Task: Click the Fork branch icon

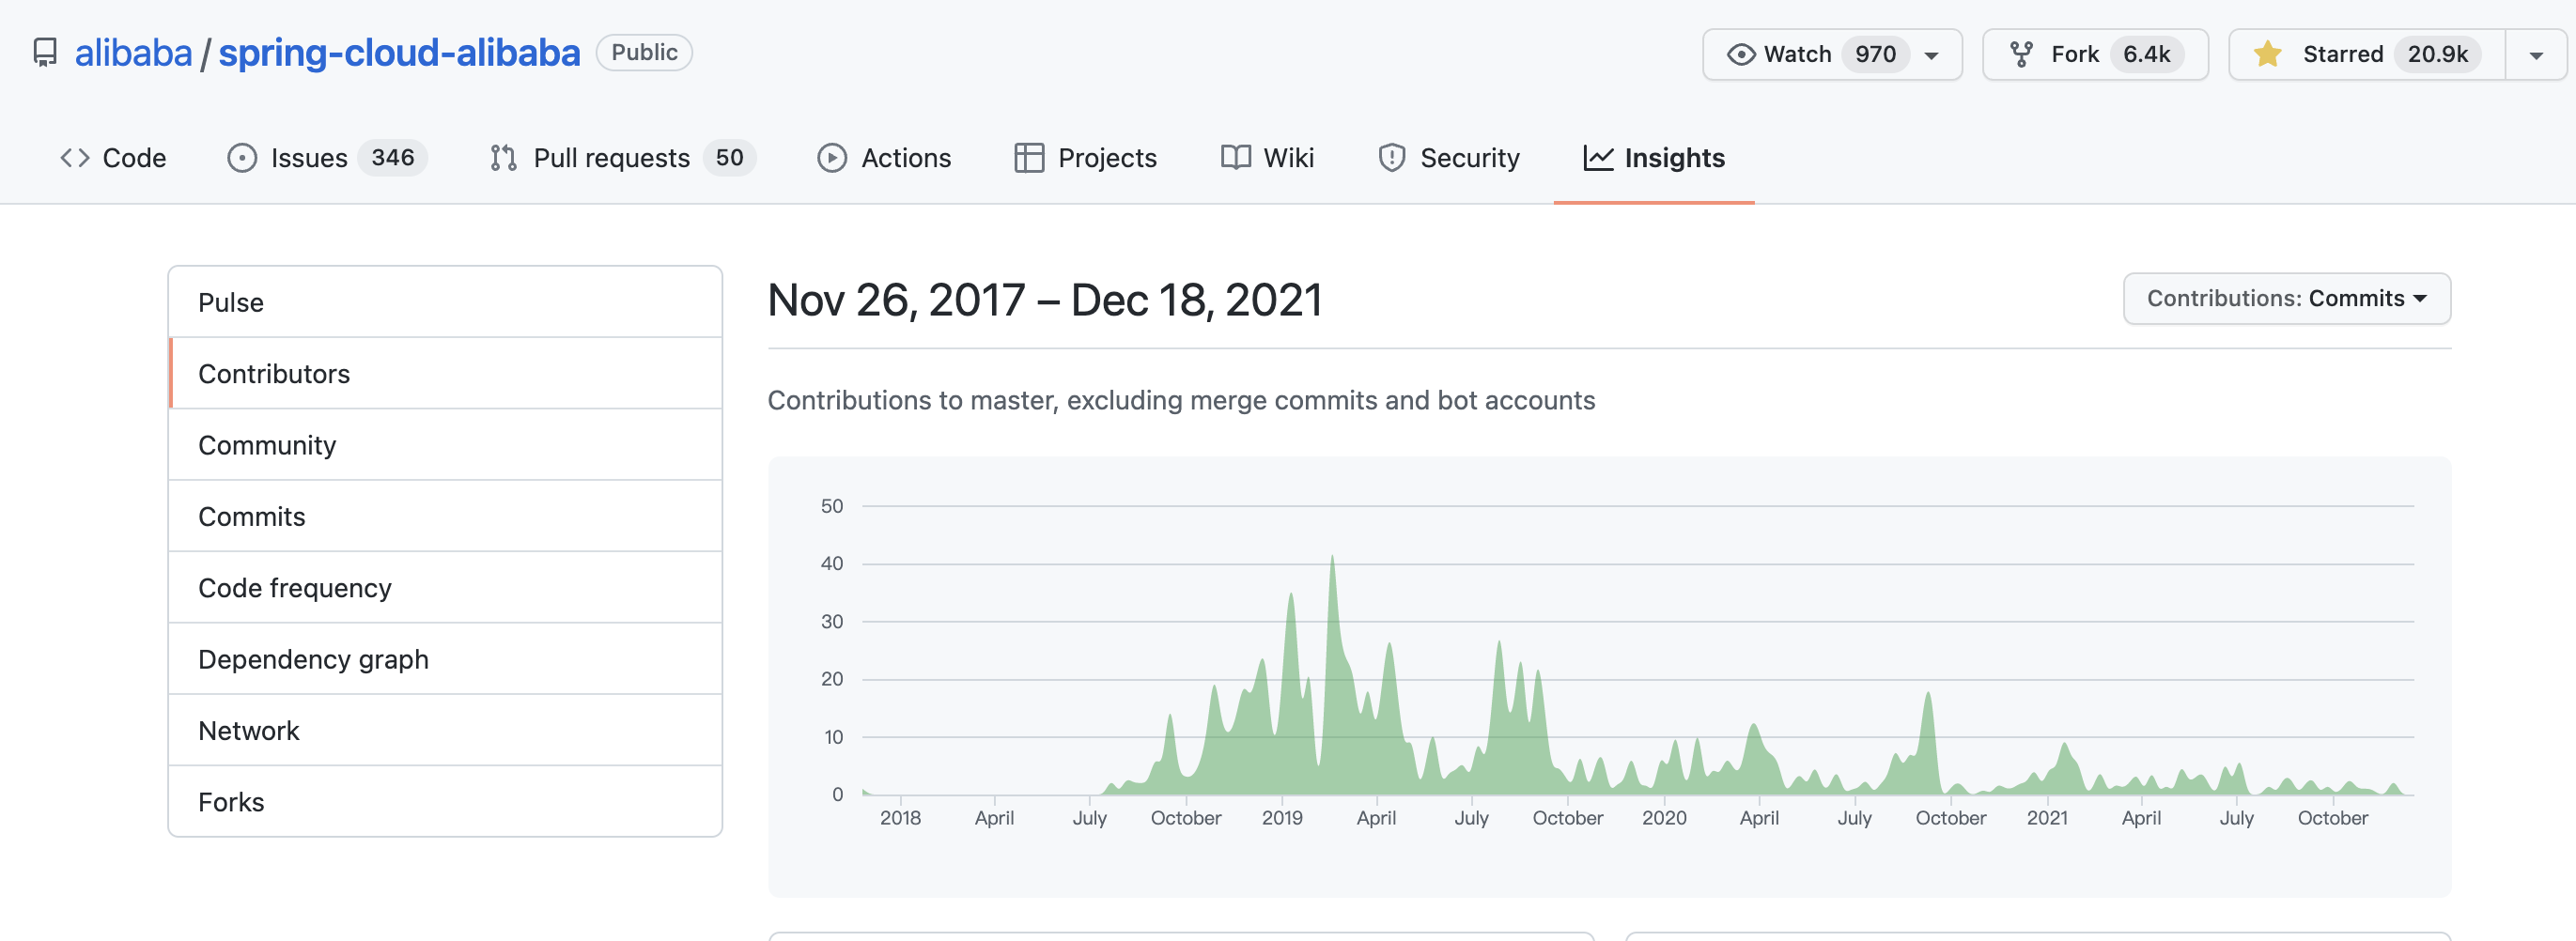Action: 2021,54
